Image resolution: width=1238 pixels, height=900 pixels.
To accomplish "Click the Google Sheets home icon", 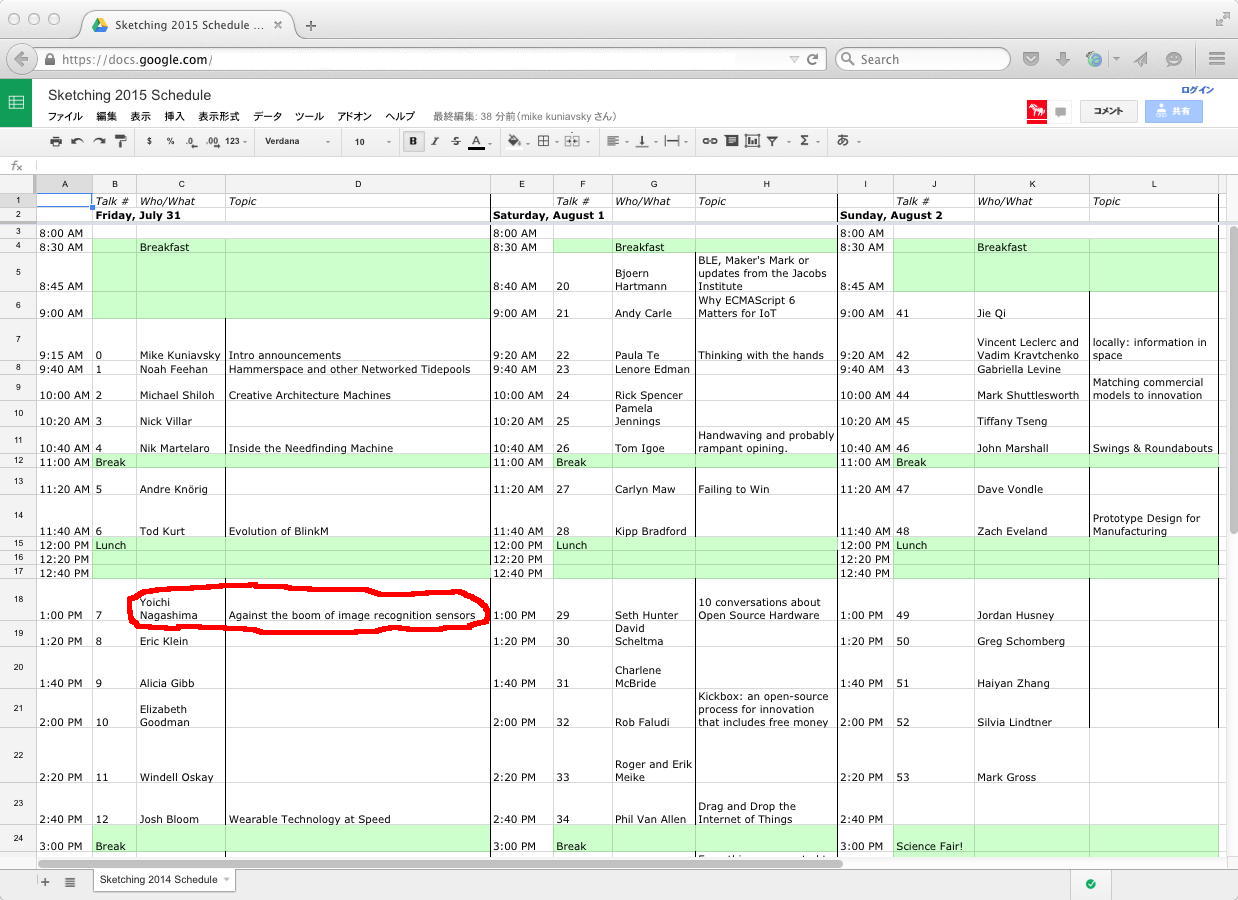I will tap(16, 103).
